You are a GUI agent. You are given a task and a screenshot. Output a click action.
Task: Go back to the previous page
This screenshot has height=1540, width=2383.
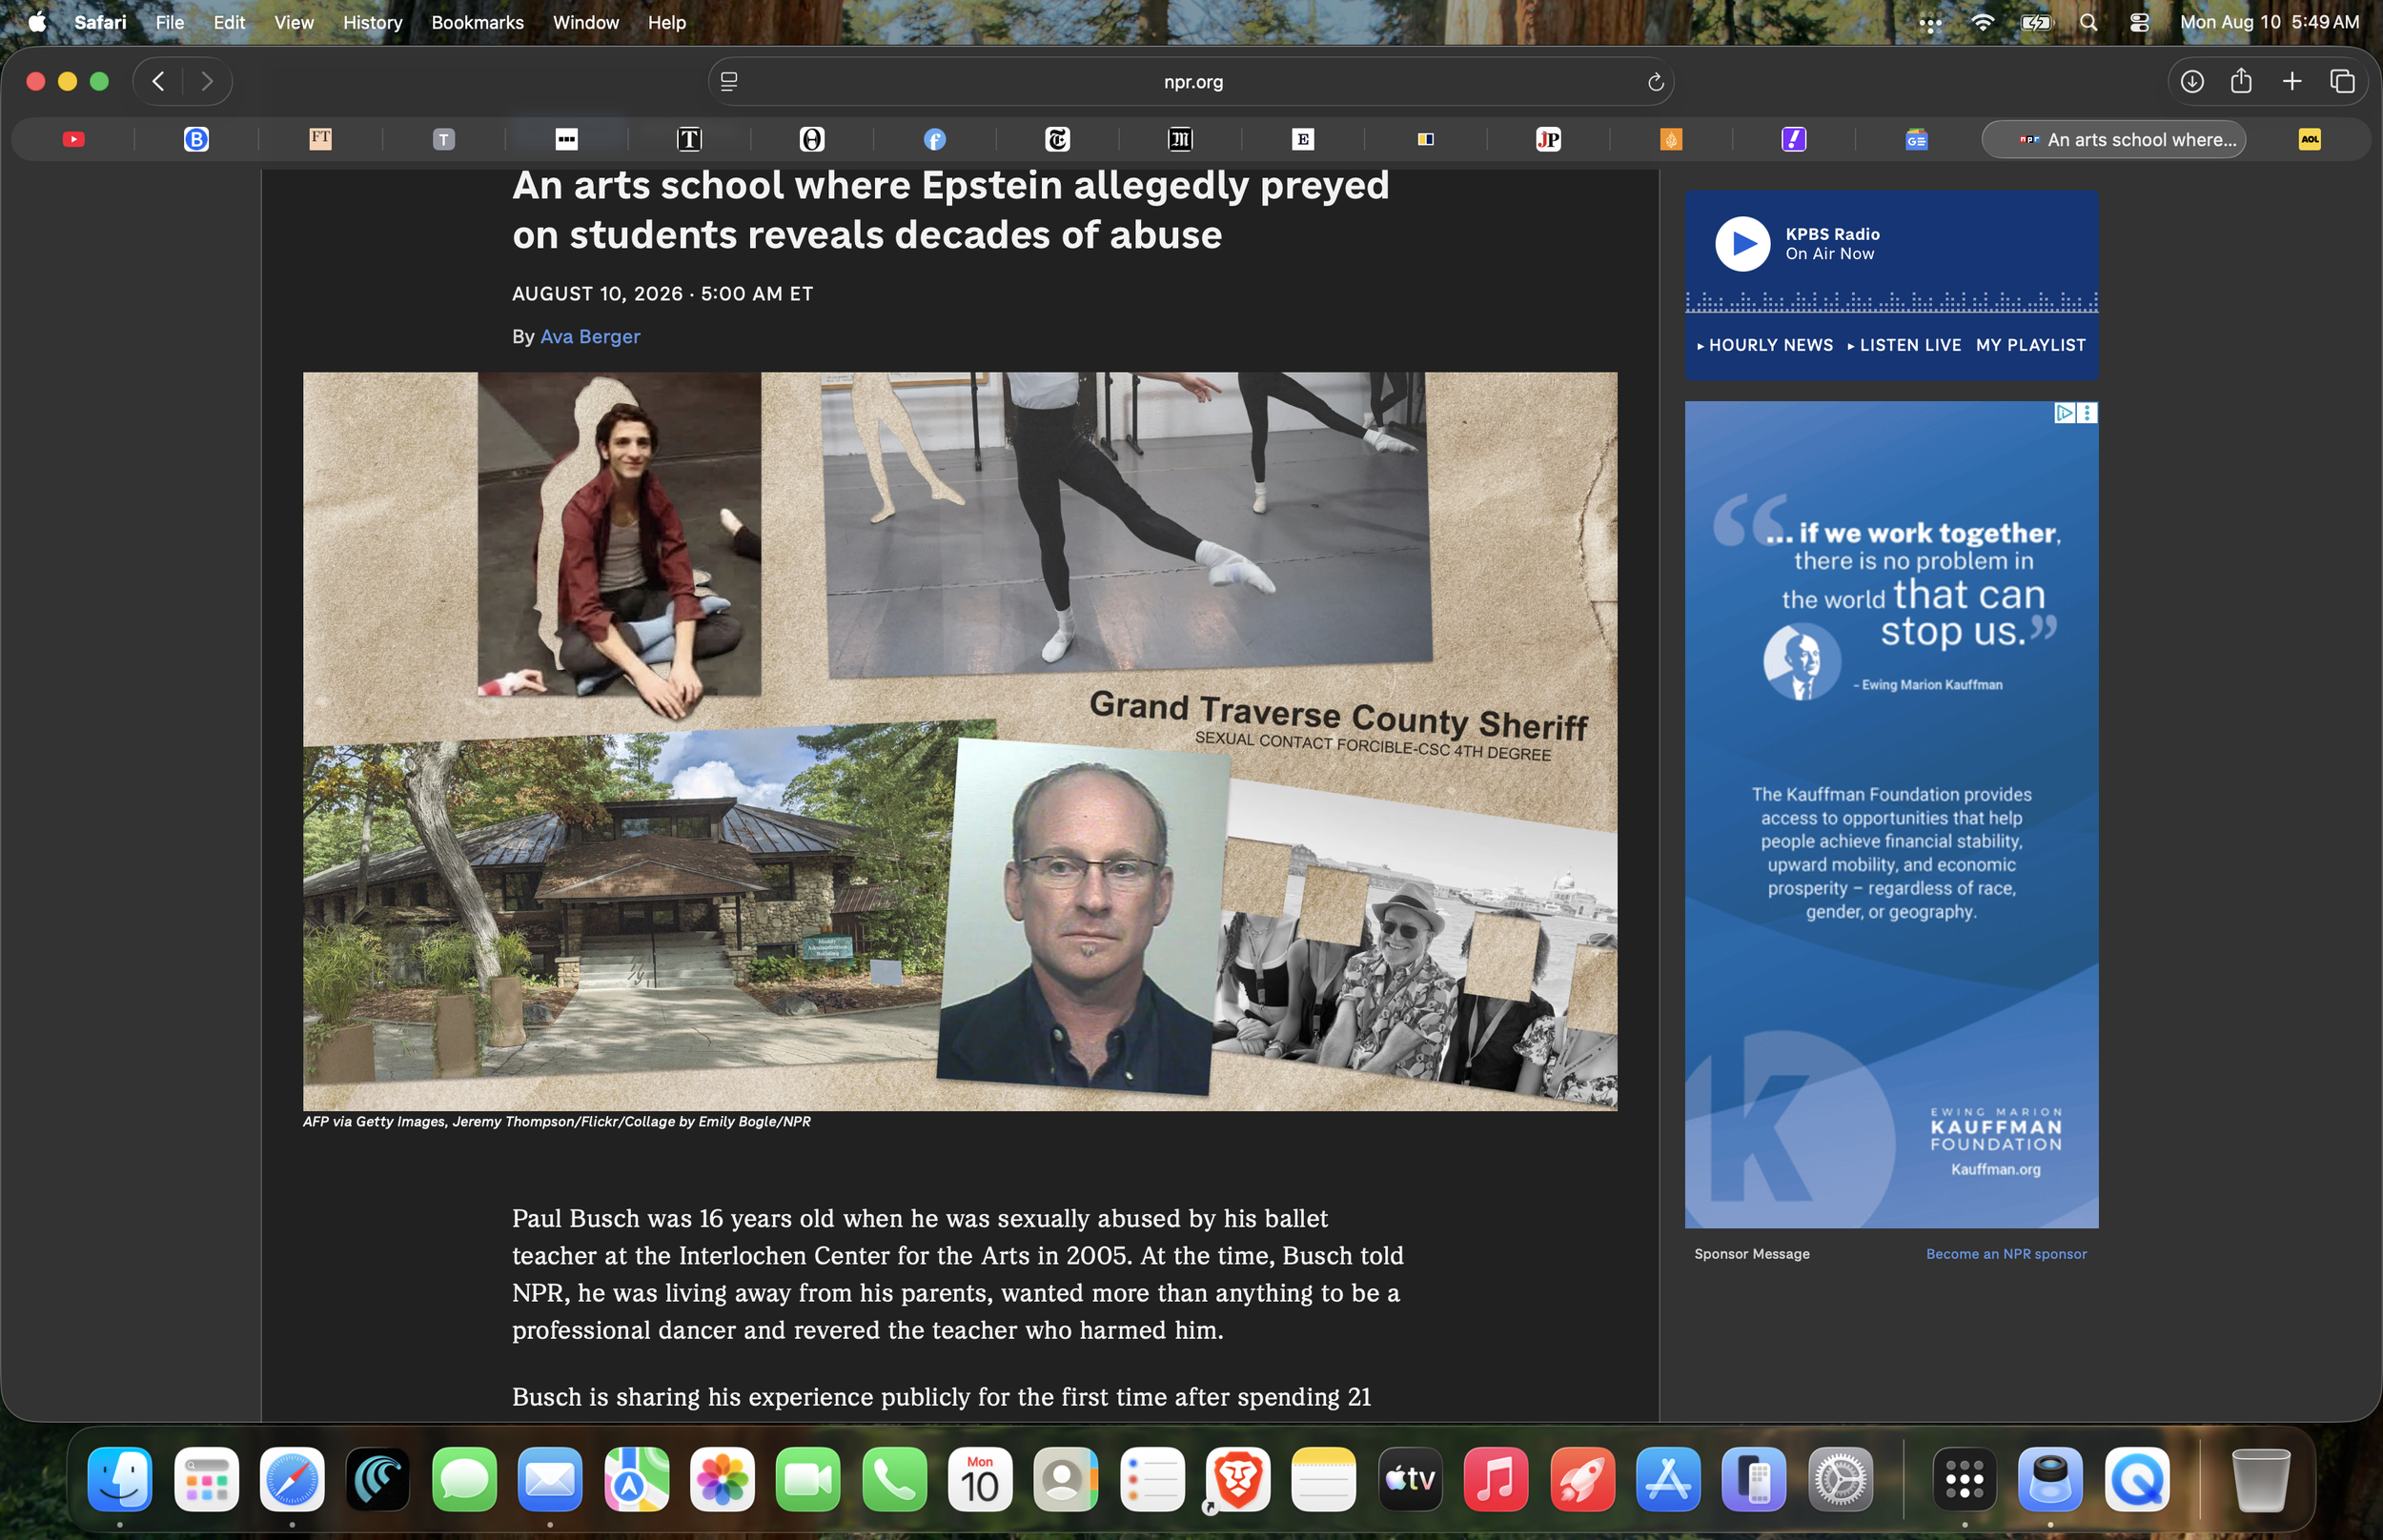click(x=158, y=82)
